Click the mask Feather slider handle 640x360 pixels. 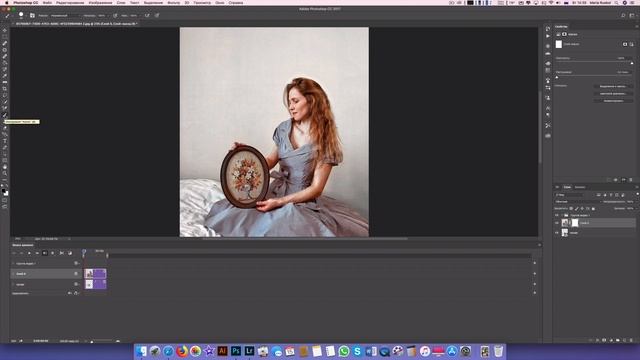pos(557,77)
